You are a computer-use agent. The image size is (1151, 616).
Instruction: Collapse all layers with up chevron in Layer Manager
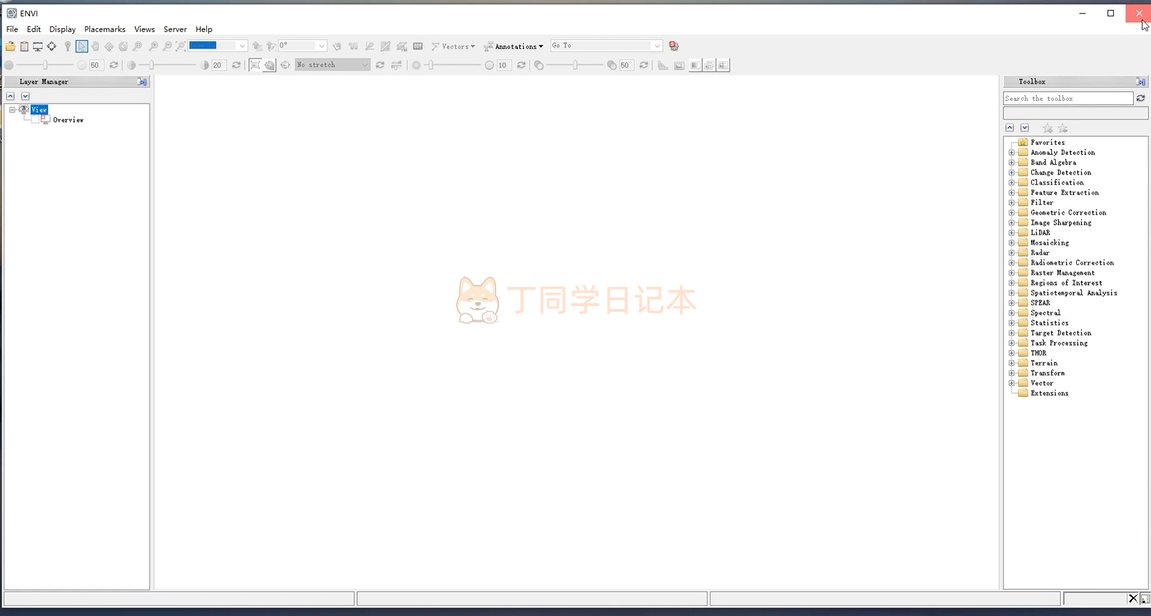(x=10, y=96)
